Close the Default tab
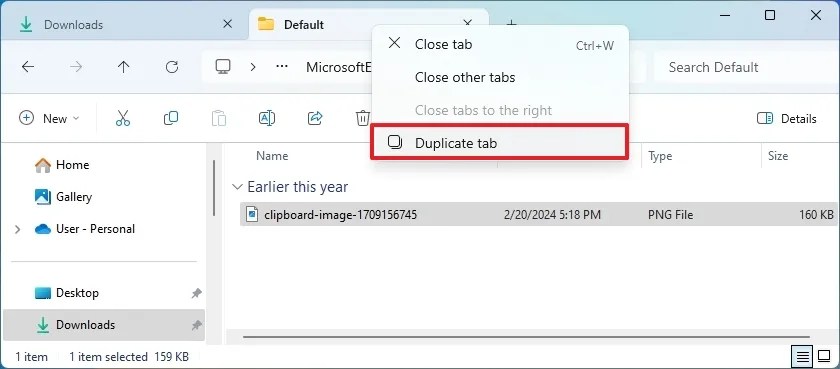The height and width of the screenshot is (369, 840). 467,22
